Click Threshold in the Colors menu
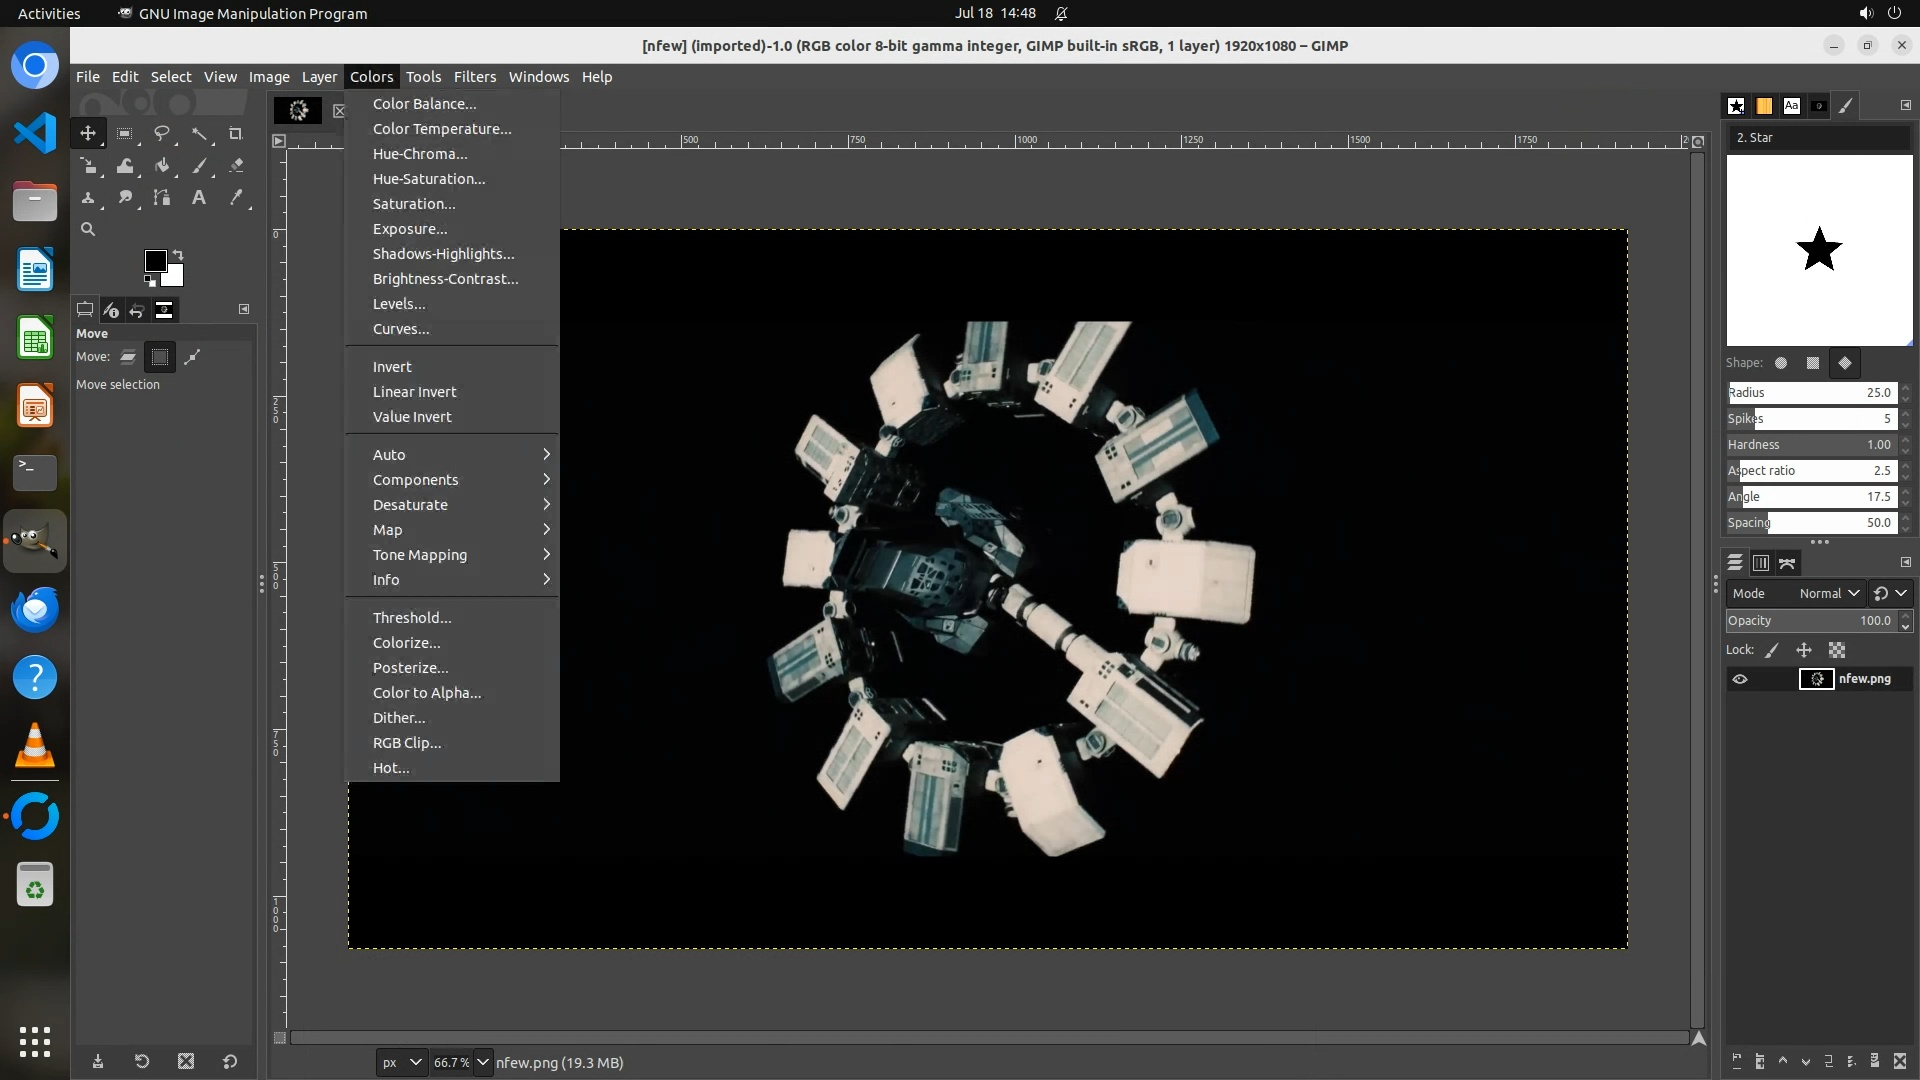This screenshot has height=1080, width=1920. (412, 618)
